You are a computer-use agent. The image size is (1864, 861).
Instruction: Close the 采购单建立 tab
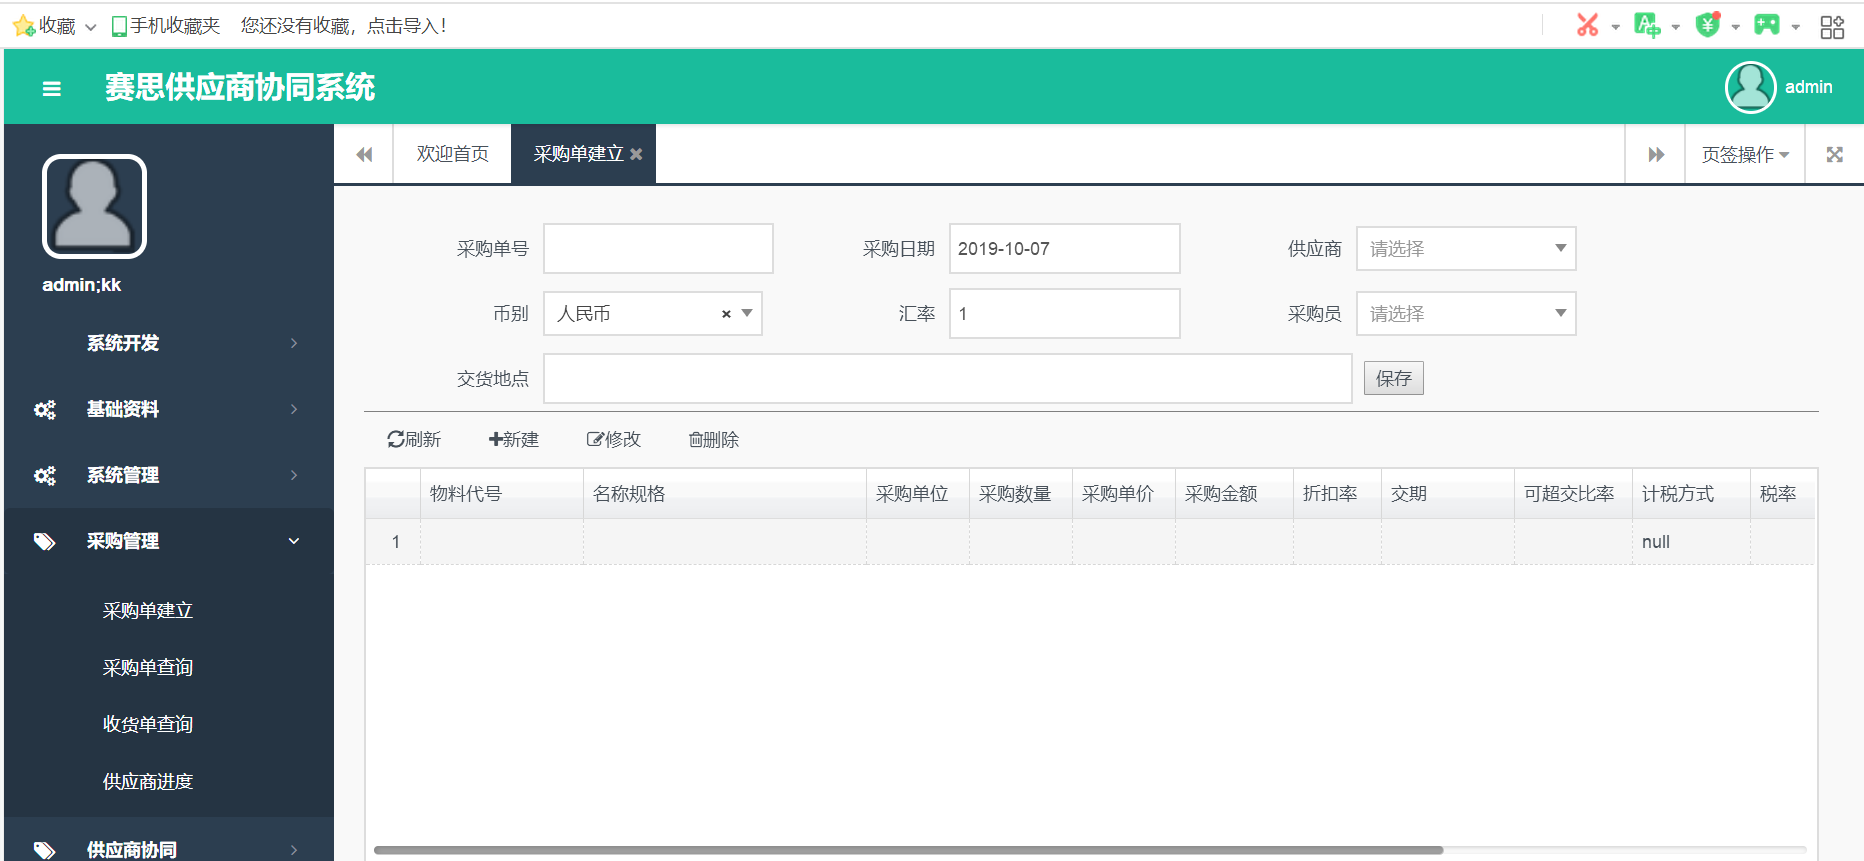pyautogui.click(x=636, y=154)
